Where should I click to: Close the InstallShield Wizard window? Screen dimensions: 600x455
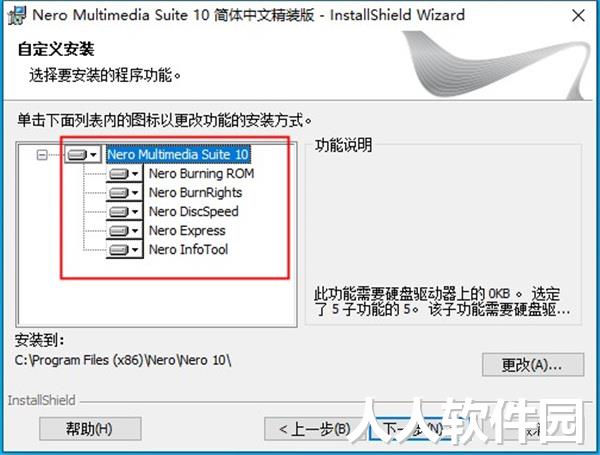[x=578, y=16]
